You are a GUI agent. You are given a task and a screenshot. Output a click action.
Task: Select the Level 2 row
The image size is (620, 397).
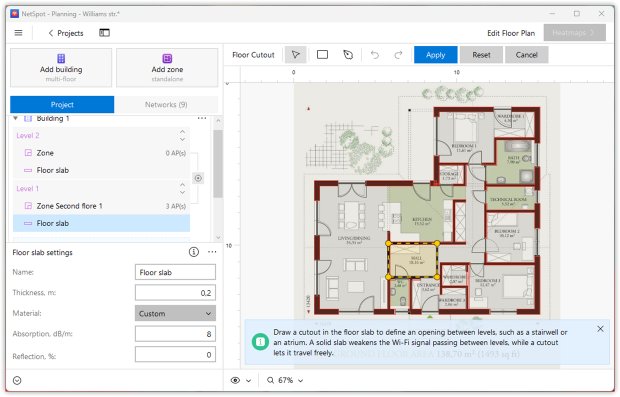101,136
